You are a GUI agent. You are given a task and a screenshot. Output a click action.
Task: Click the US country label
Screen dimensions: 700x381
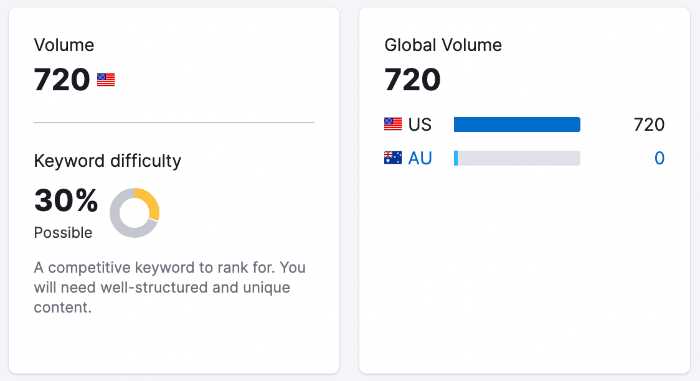(x=420, y=125)
